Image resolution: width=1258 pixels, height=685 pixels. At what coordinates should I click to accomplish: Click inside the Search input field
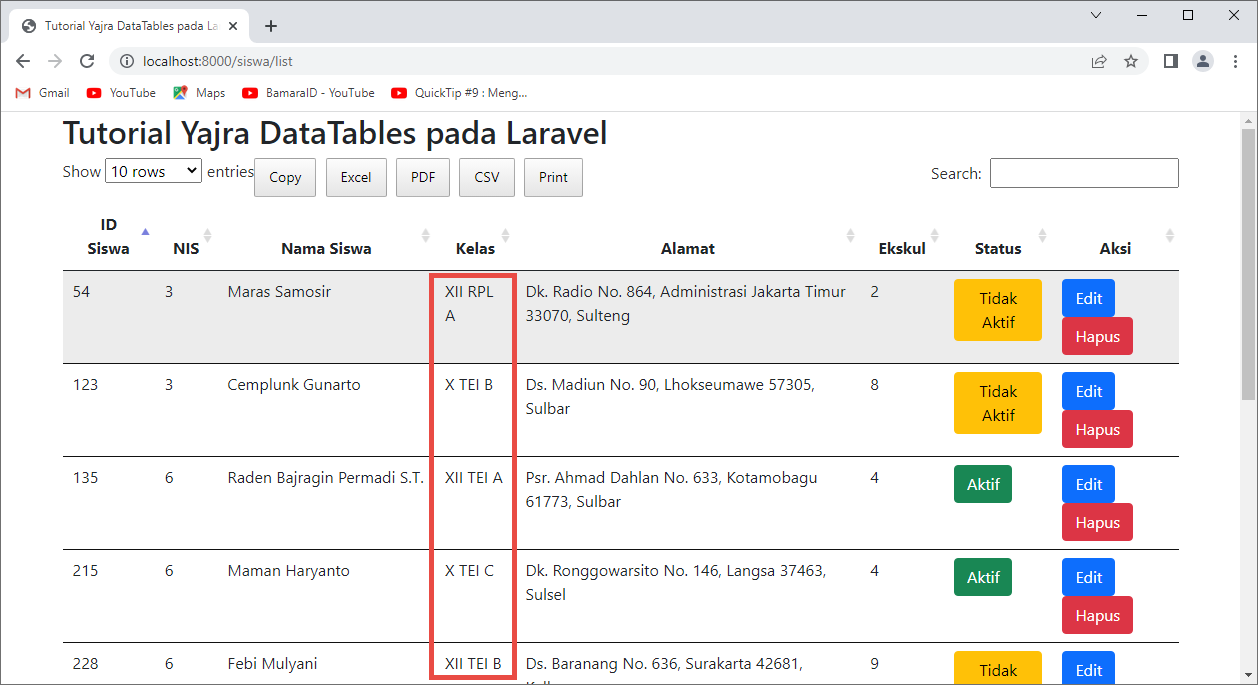click(x=1084, y=173)
